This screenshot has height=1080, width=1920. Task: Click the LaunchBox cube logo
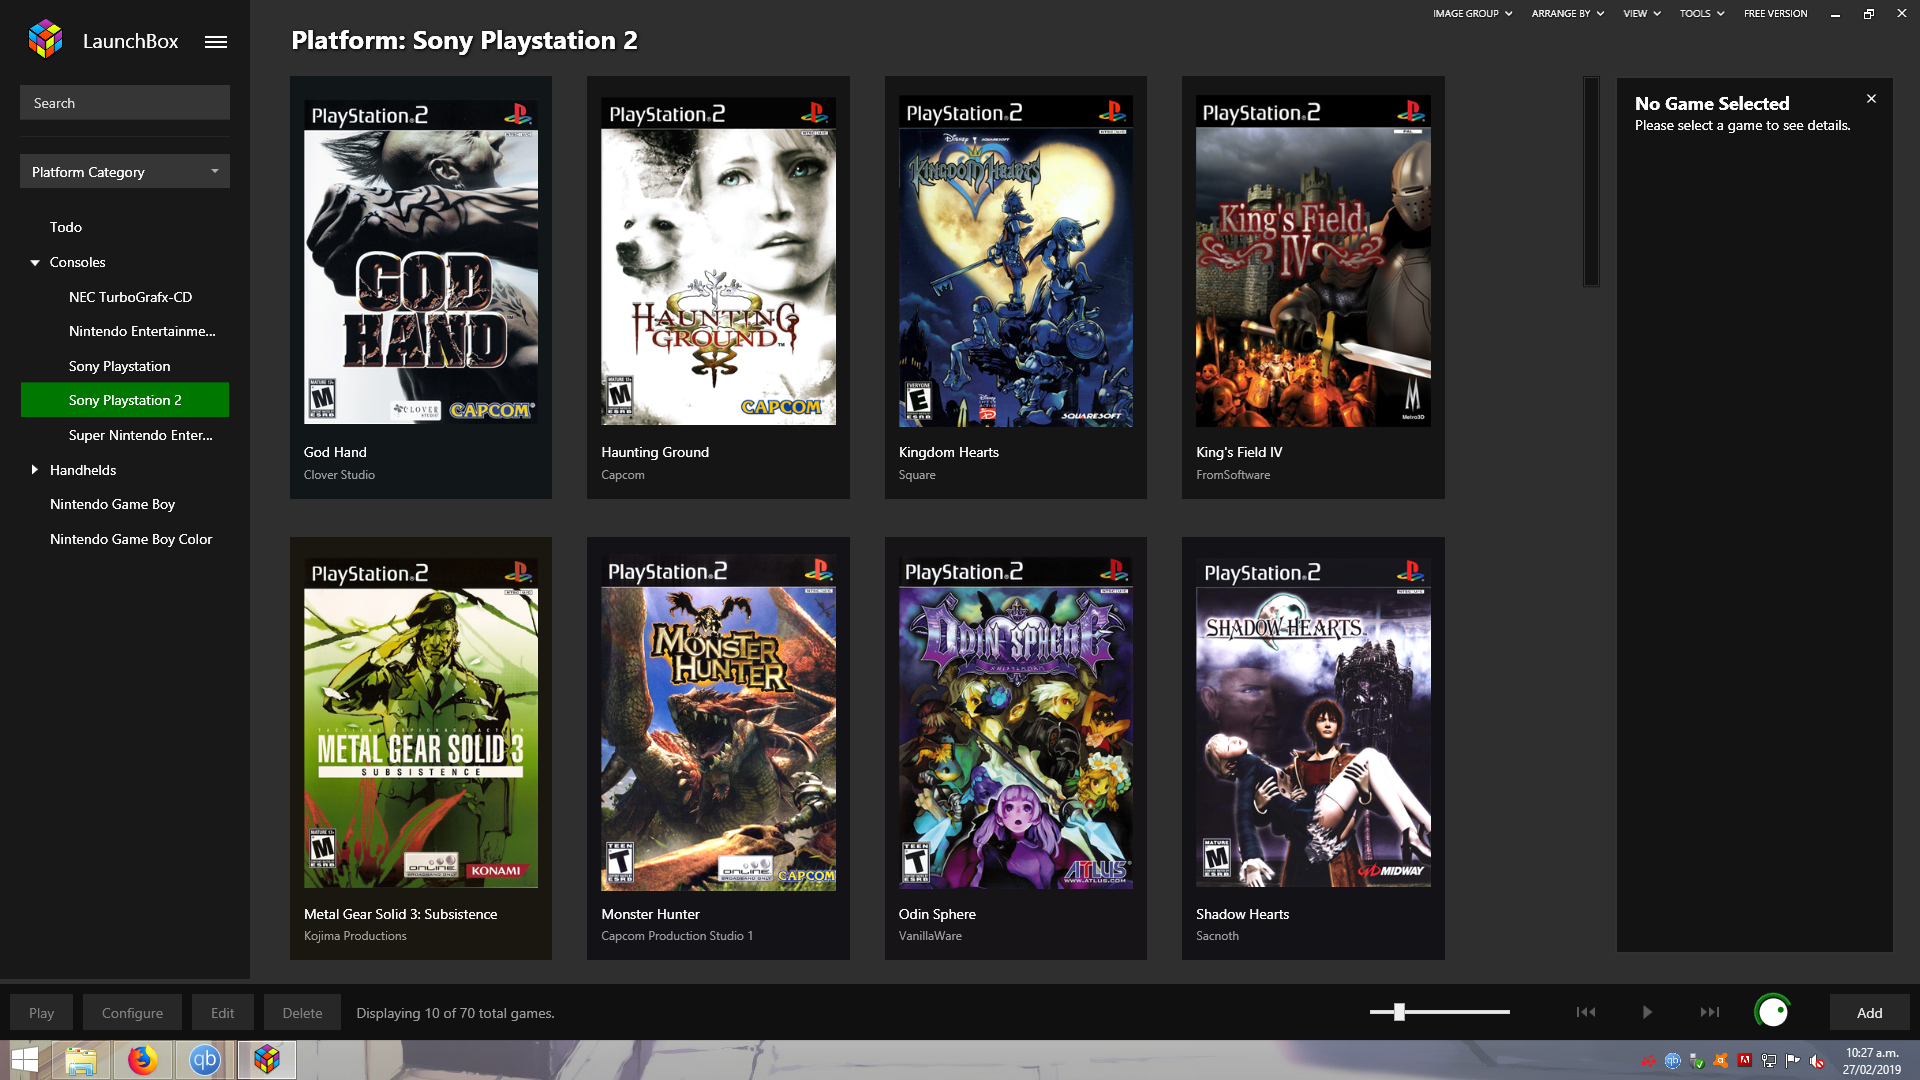point(45,40)
